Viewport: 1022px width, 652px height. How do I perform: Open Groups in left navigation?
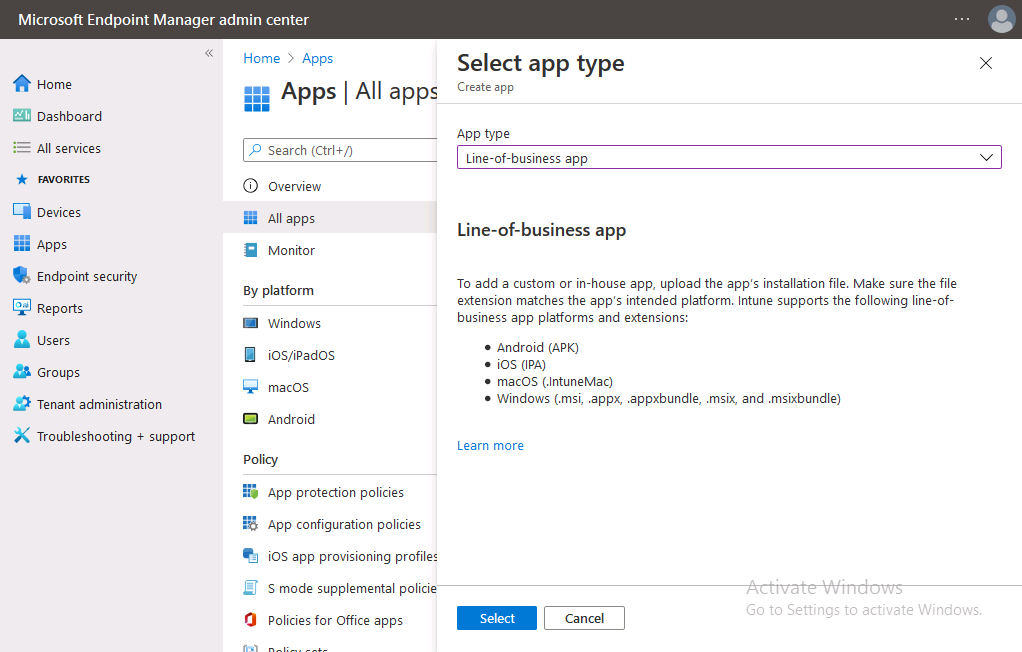[x=58, y=372]
